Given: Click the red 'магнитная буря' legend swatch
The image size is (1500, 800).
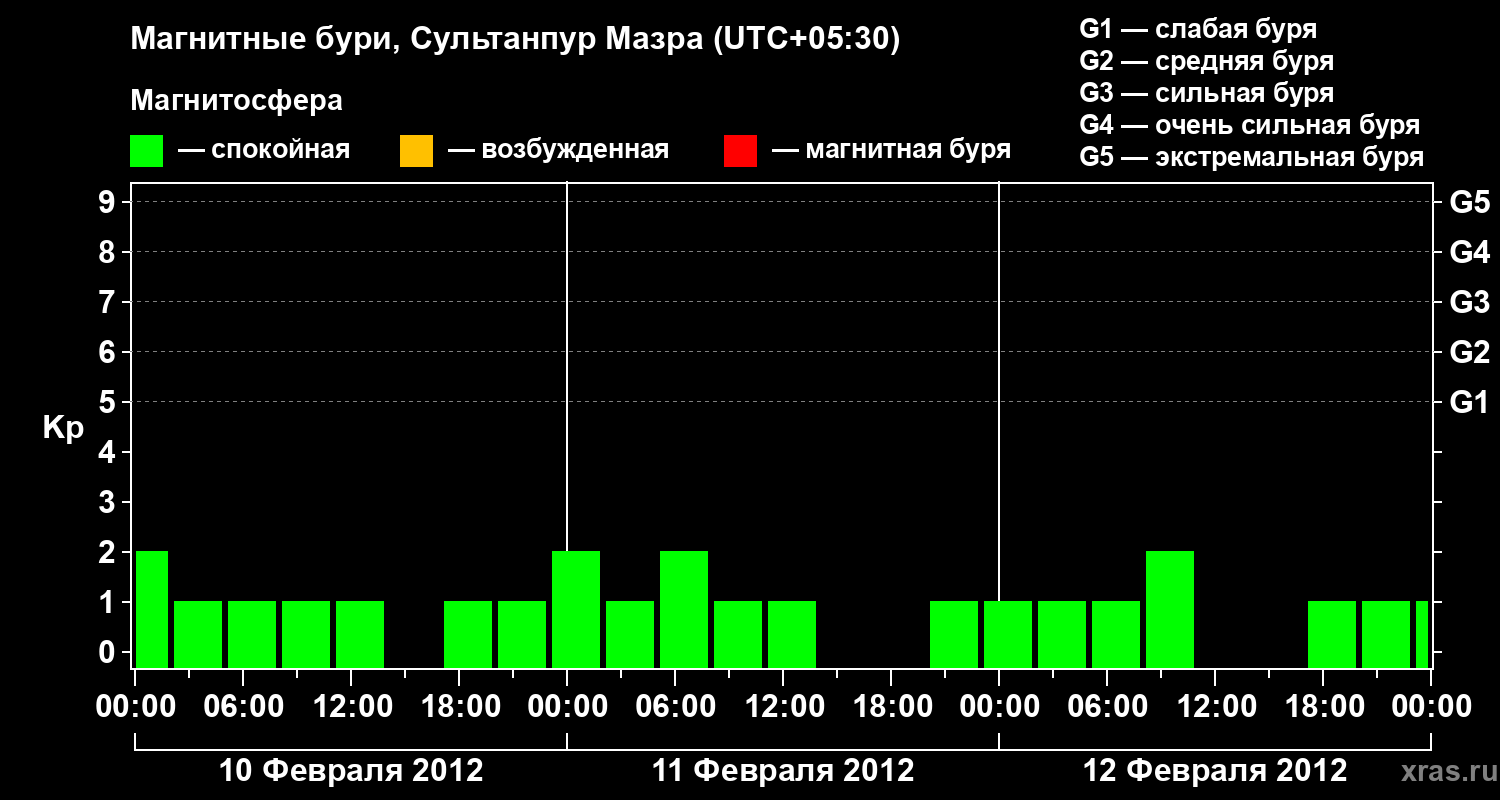Looking at the screenshot, I should [x=740, y=151].
